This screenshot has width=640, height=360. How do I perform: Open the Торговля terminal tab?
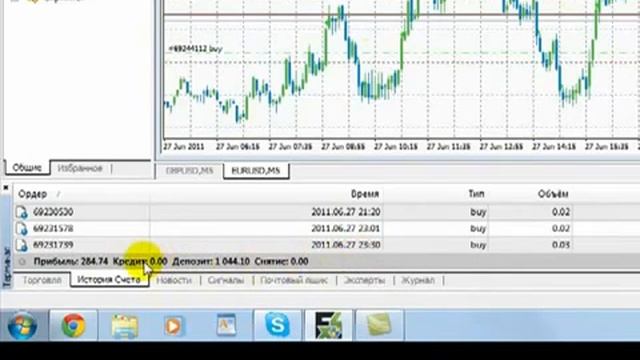tap(42, 280)
